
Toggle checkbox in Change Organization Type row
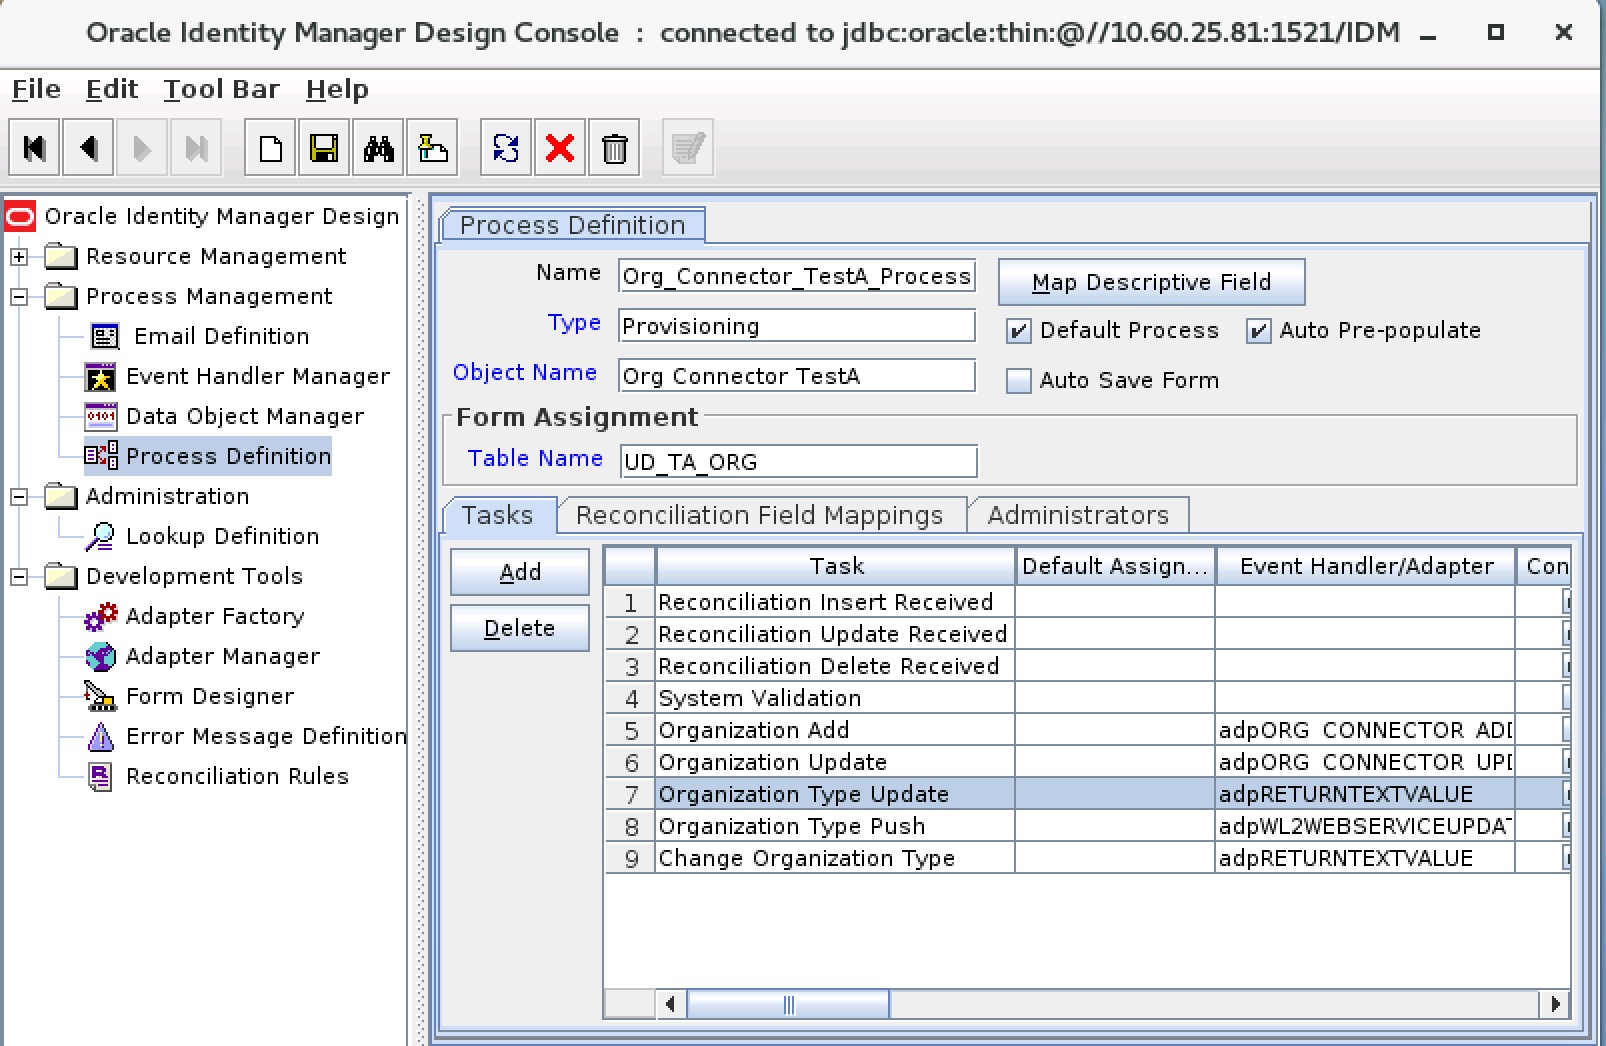click(1566, 858)
